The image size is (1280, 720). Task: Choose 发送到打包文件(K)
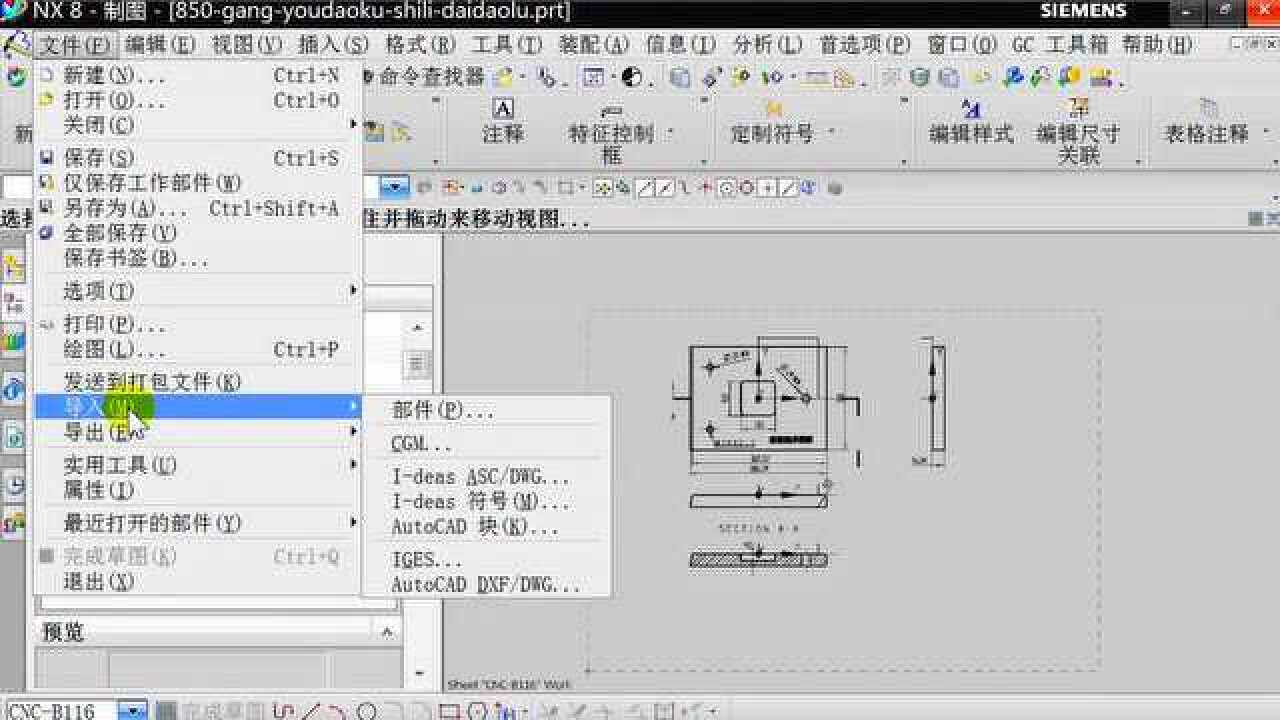pyautogui.click(x=198, y=382)
